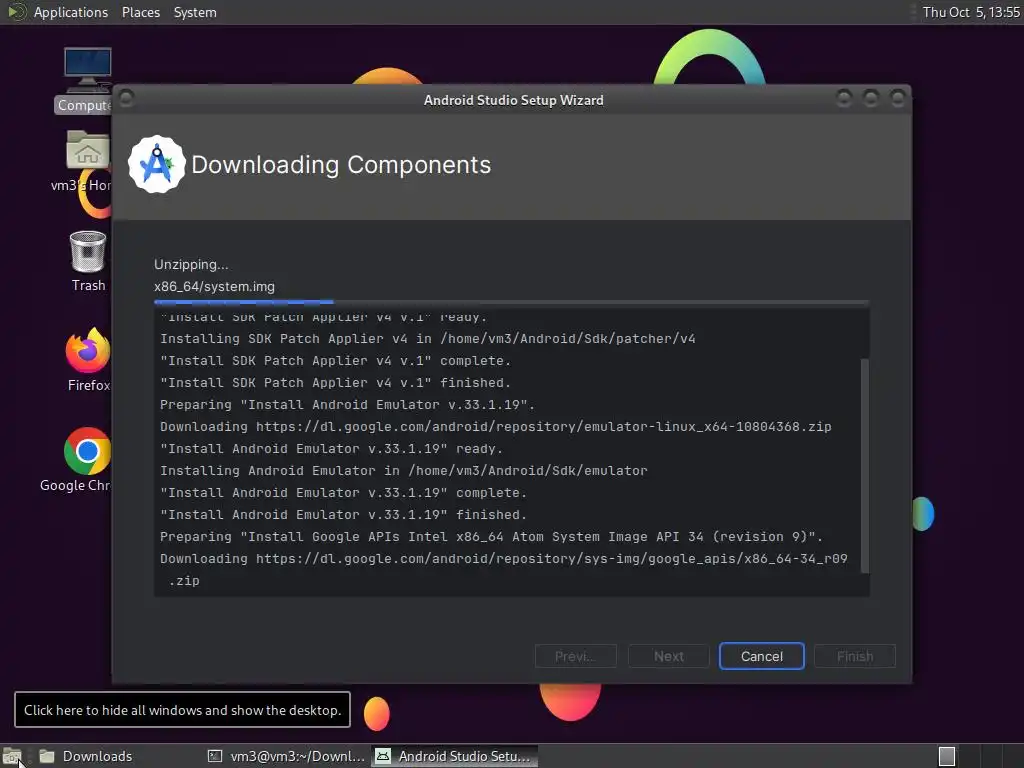This screenshot has width=1024, height=768.
Task: Select the Android Studio Setup taskbar entry
Action: click(x=455, y=756)
